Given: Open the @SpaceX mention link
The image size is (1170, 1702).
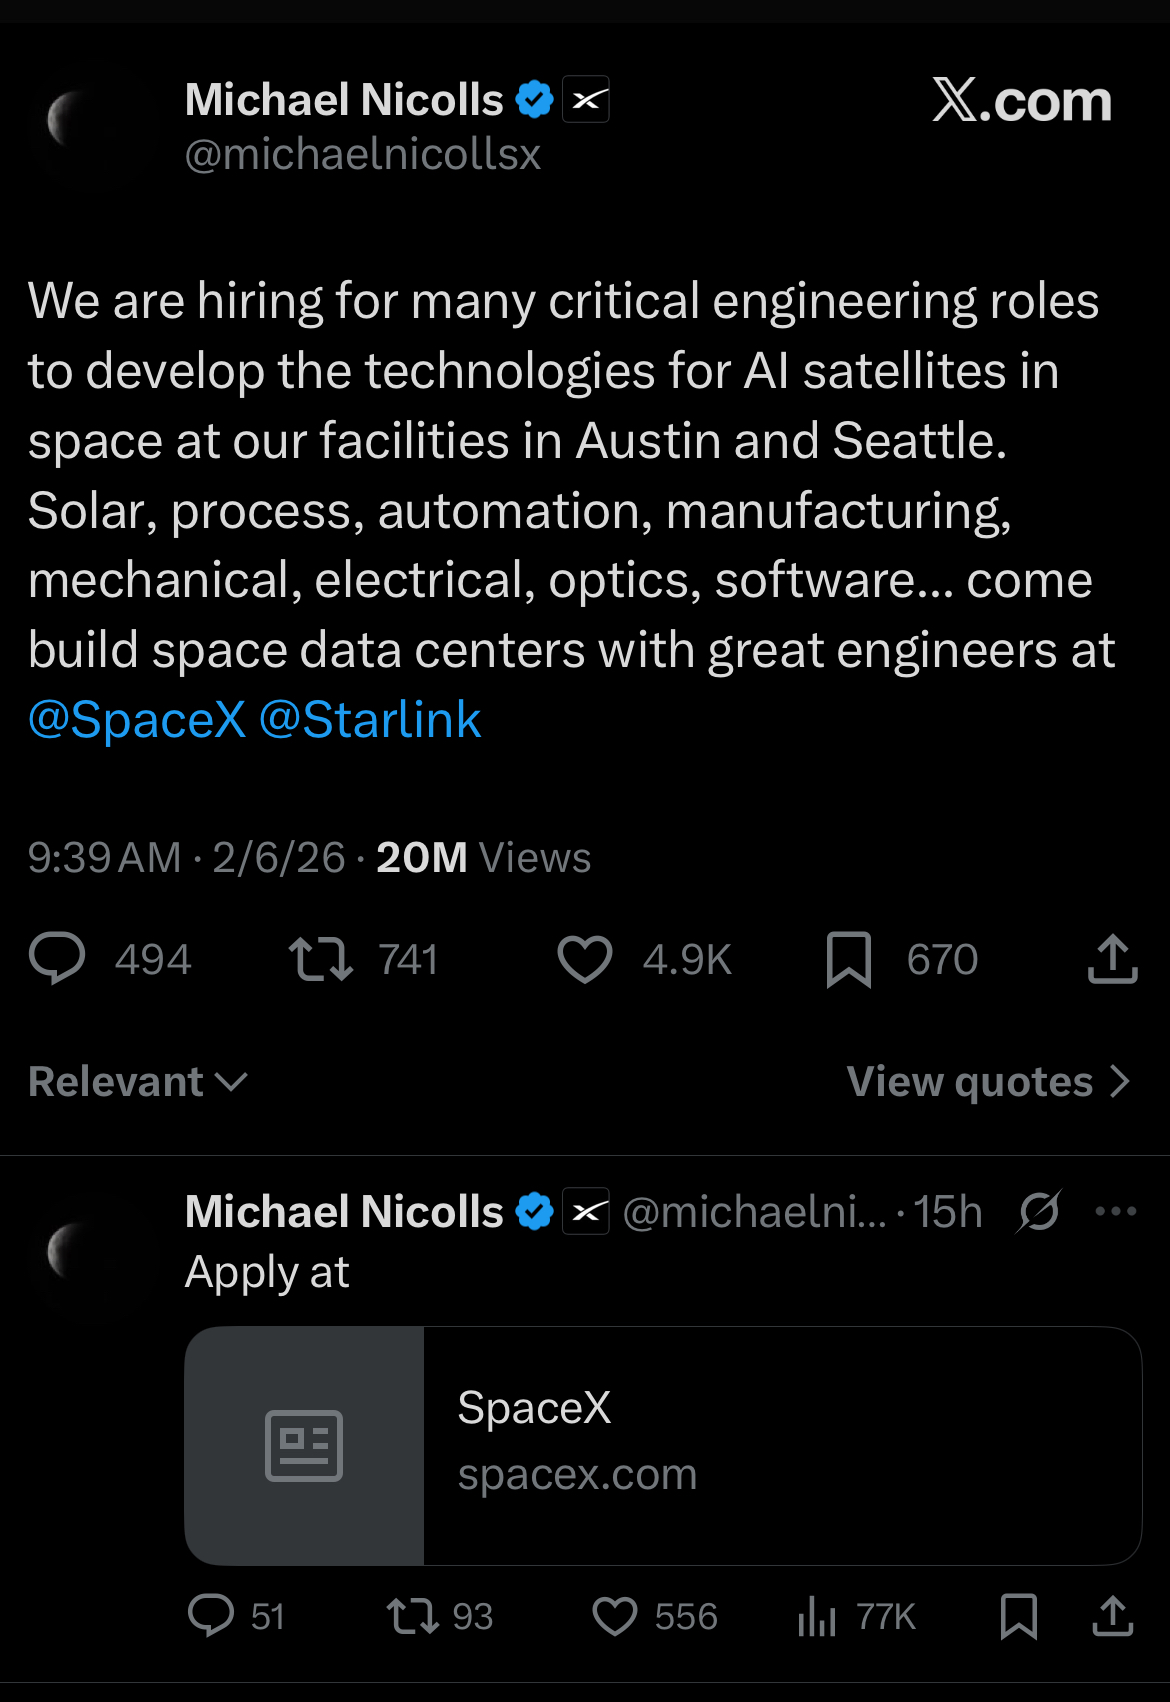Looking at the screenshot, I should tap(137, 720).
